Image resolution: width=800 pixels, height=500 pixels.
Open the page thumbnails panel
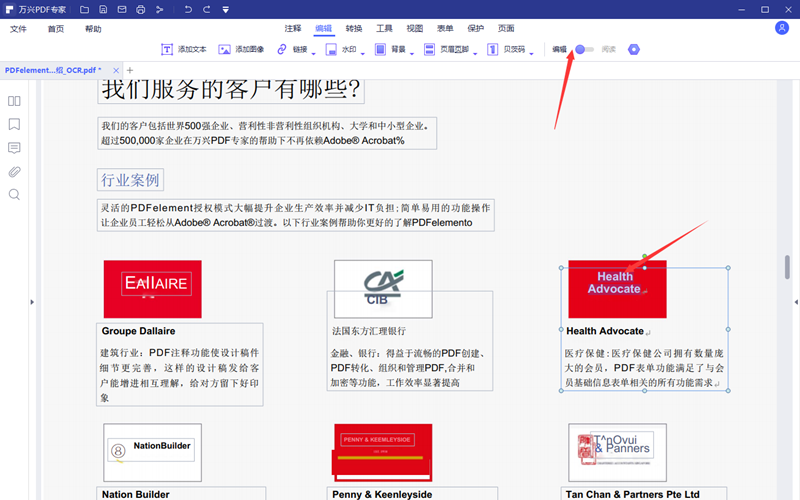(14, 101)
